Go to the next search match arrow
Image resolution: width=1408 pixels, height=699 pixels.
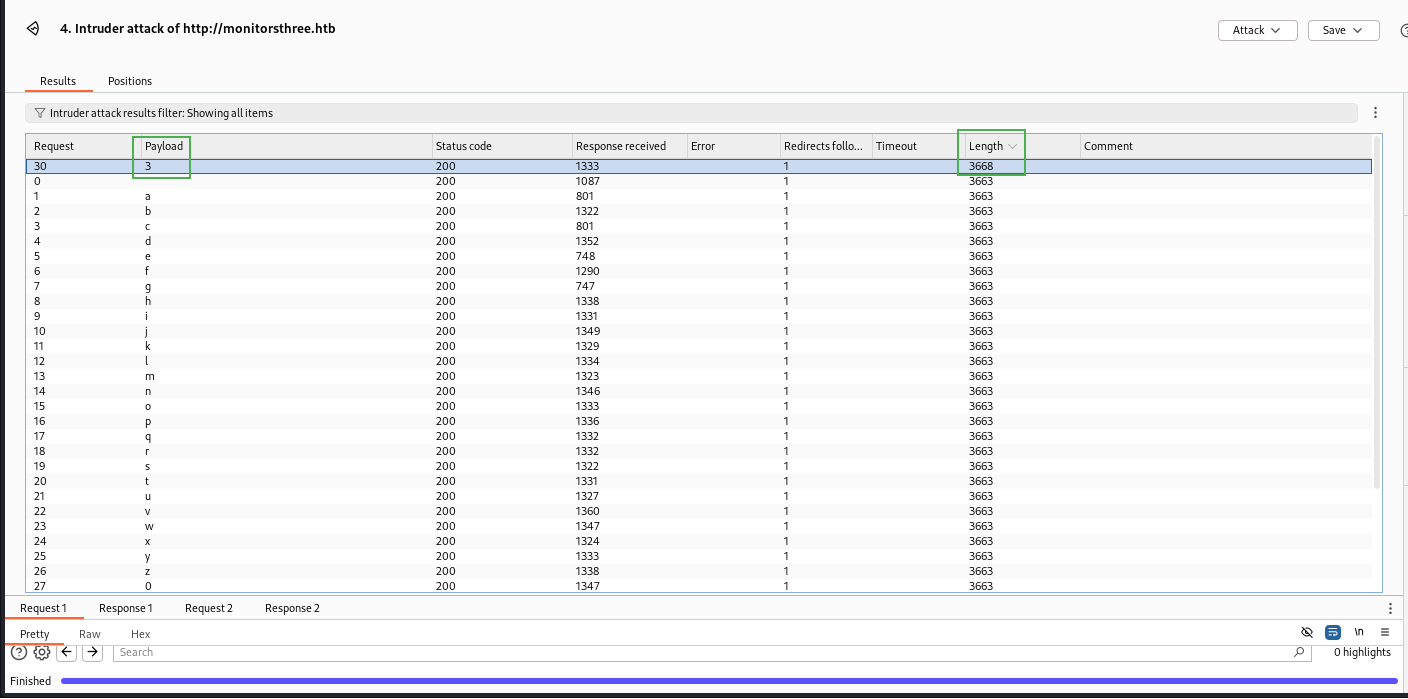point(92,652)
